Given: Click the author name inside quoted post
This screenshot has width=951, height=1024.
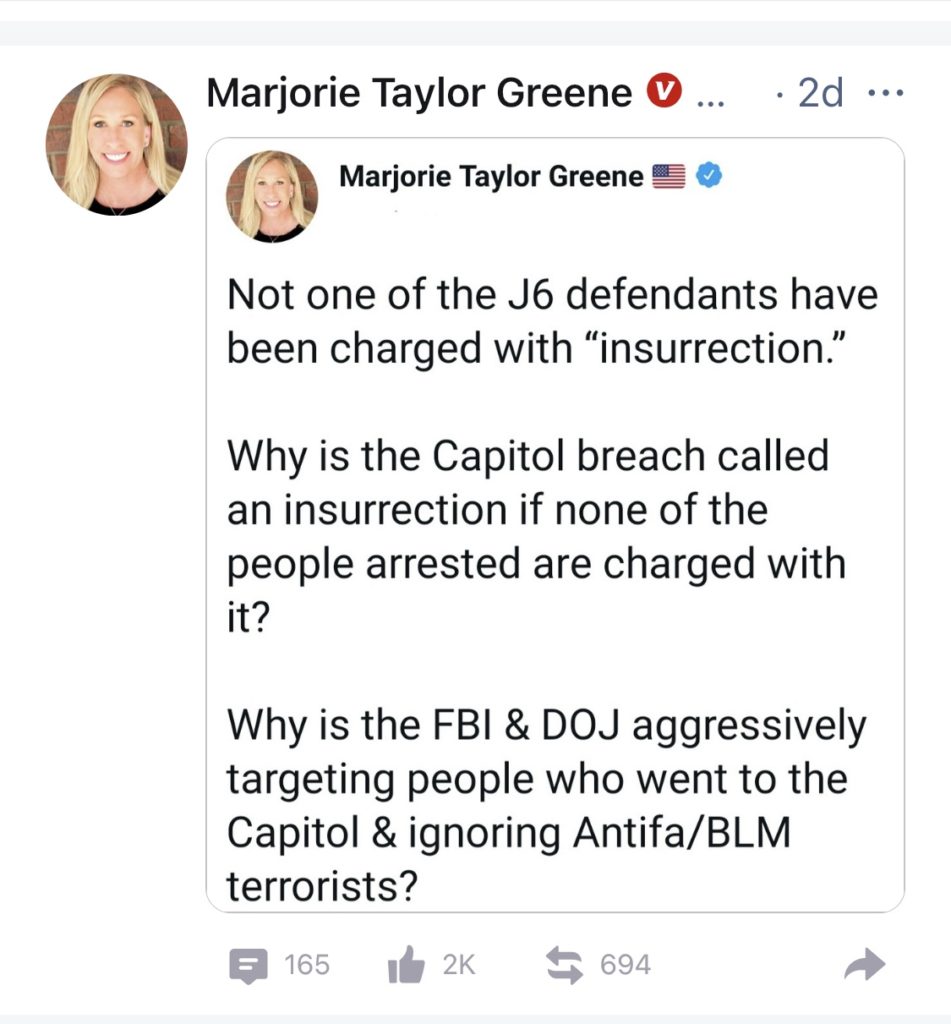Looking at the screenshot, I should click(x=491, y=177).
